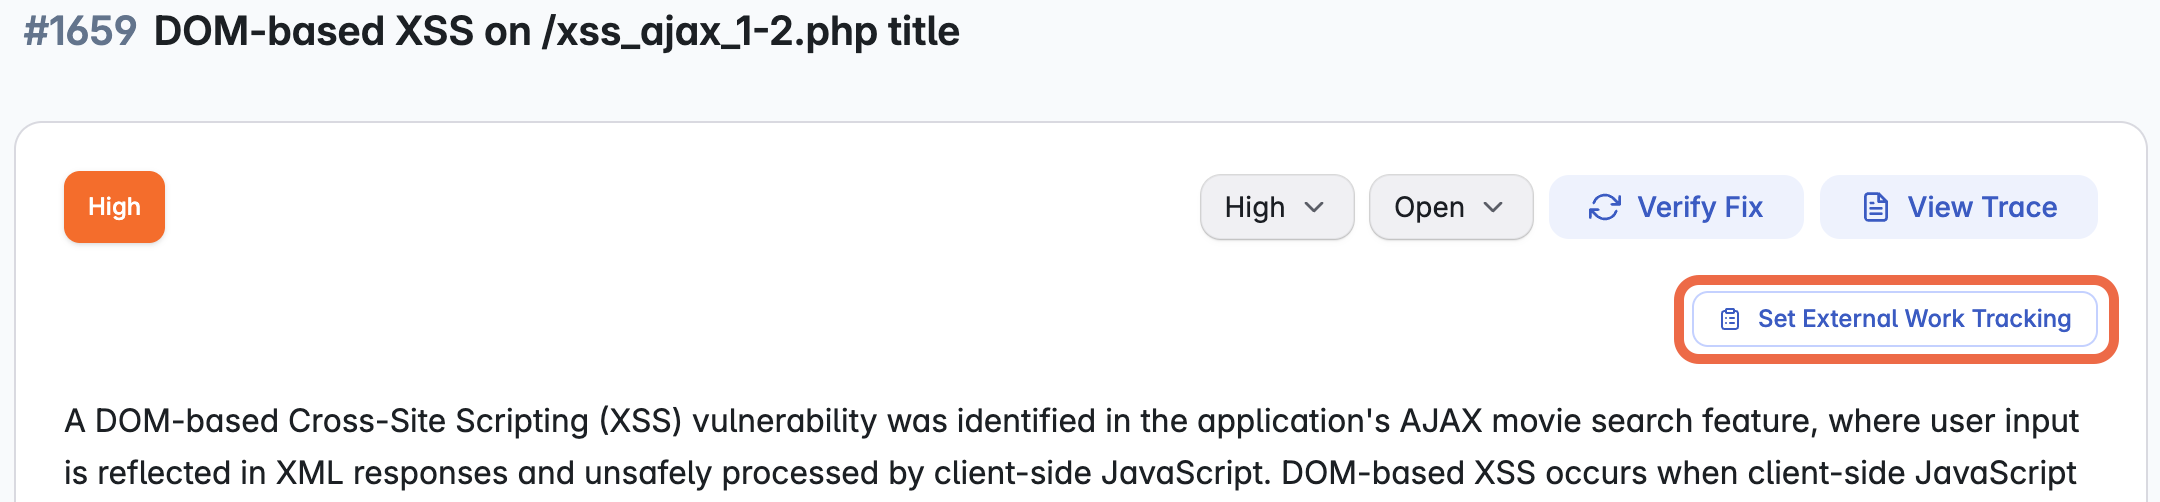Click the Set External Work Tracking text label

[x=1915, y=319]
